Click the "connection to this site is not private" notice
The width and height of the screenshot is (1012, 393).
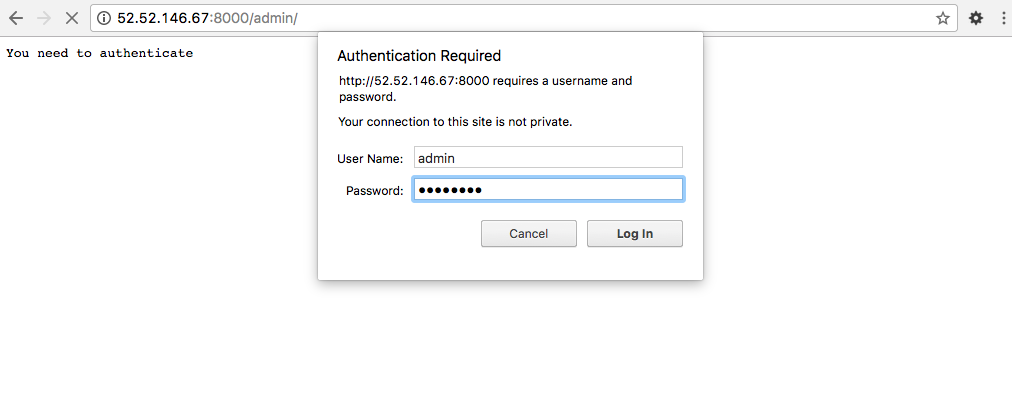click(x=469, y=121)
